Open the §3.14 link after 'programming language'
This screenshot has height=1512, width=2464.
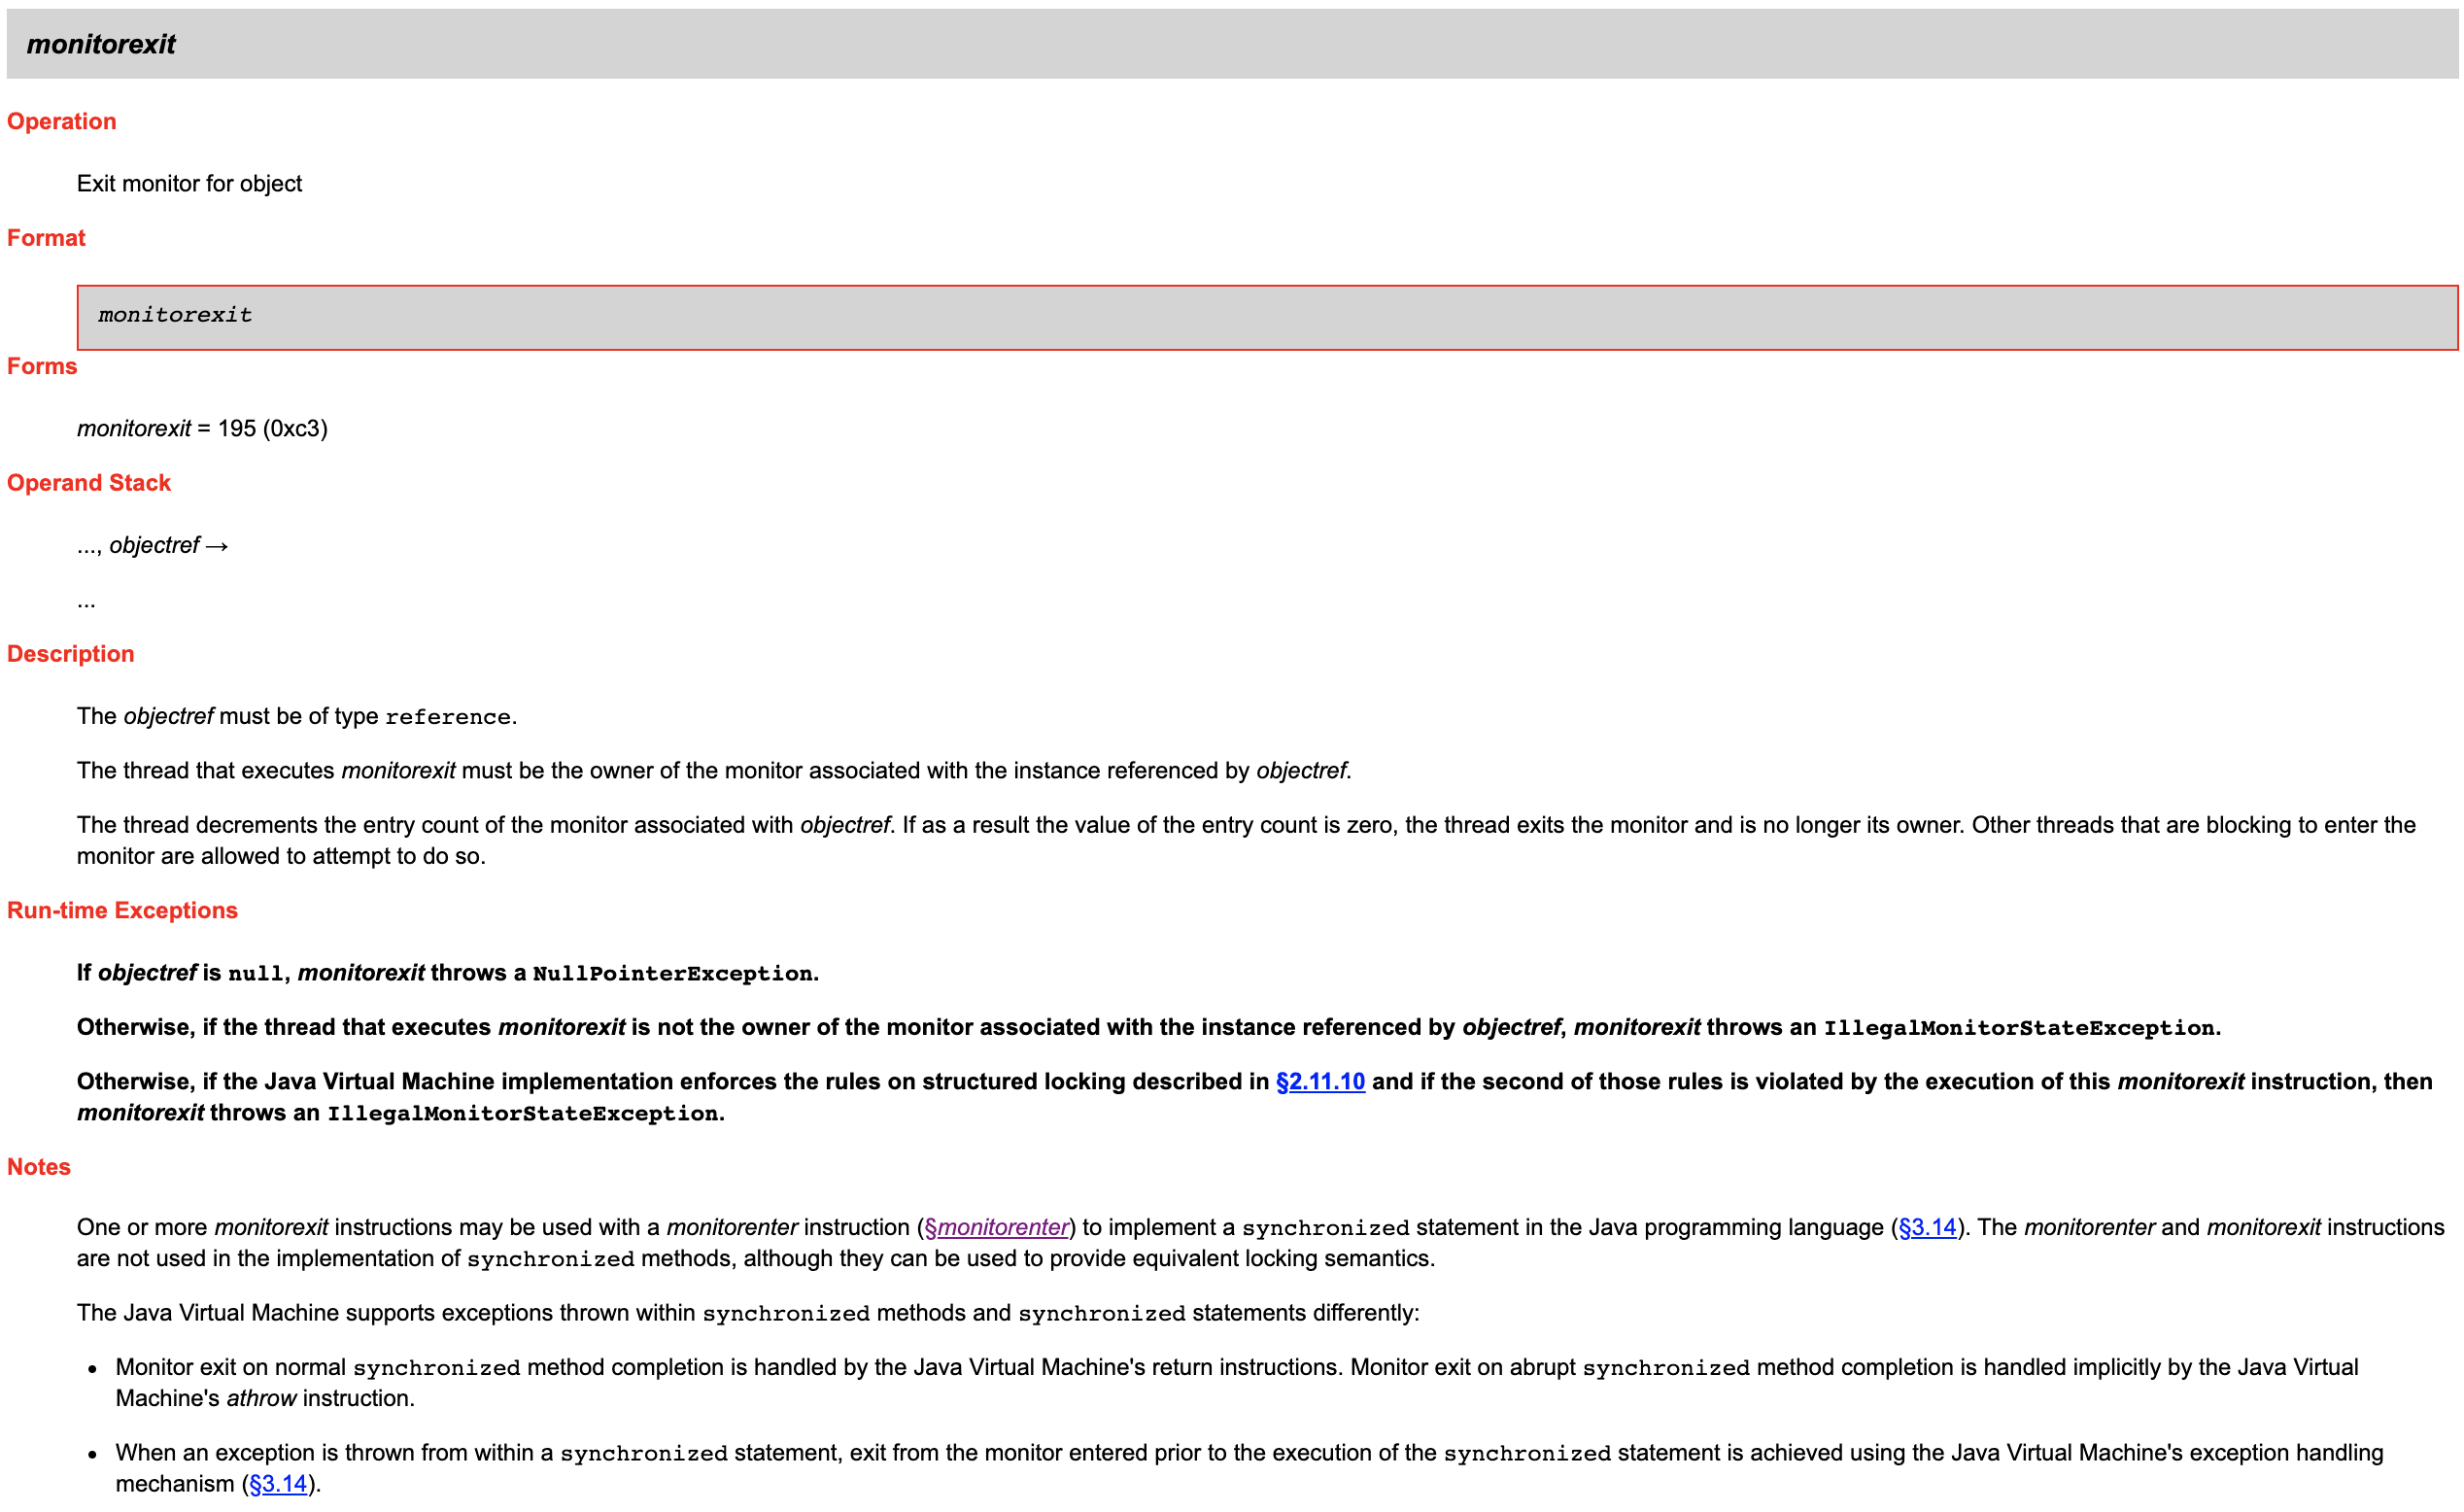pos(1927,1228)
